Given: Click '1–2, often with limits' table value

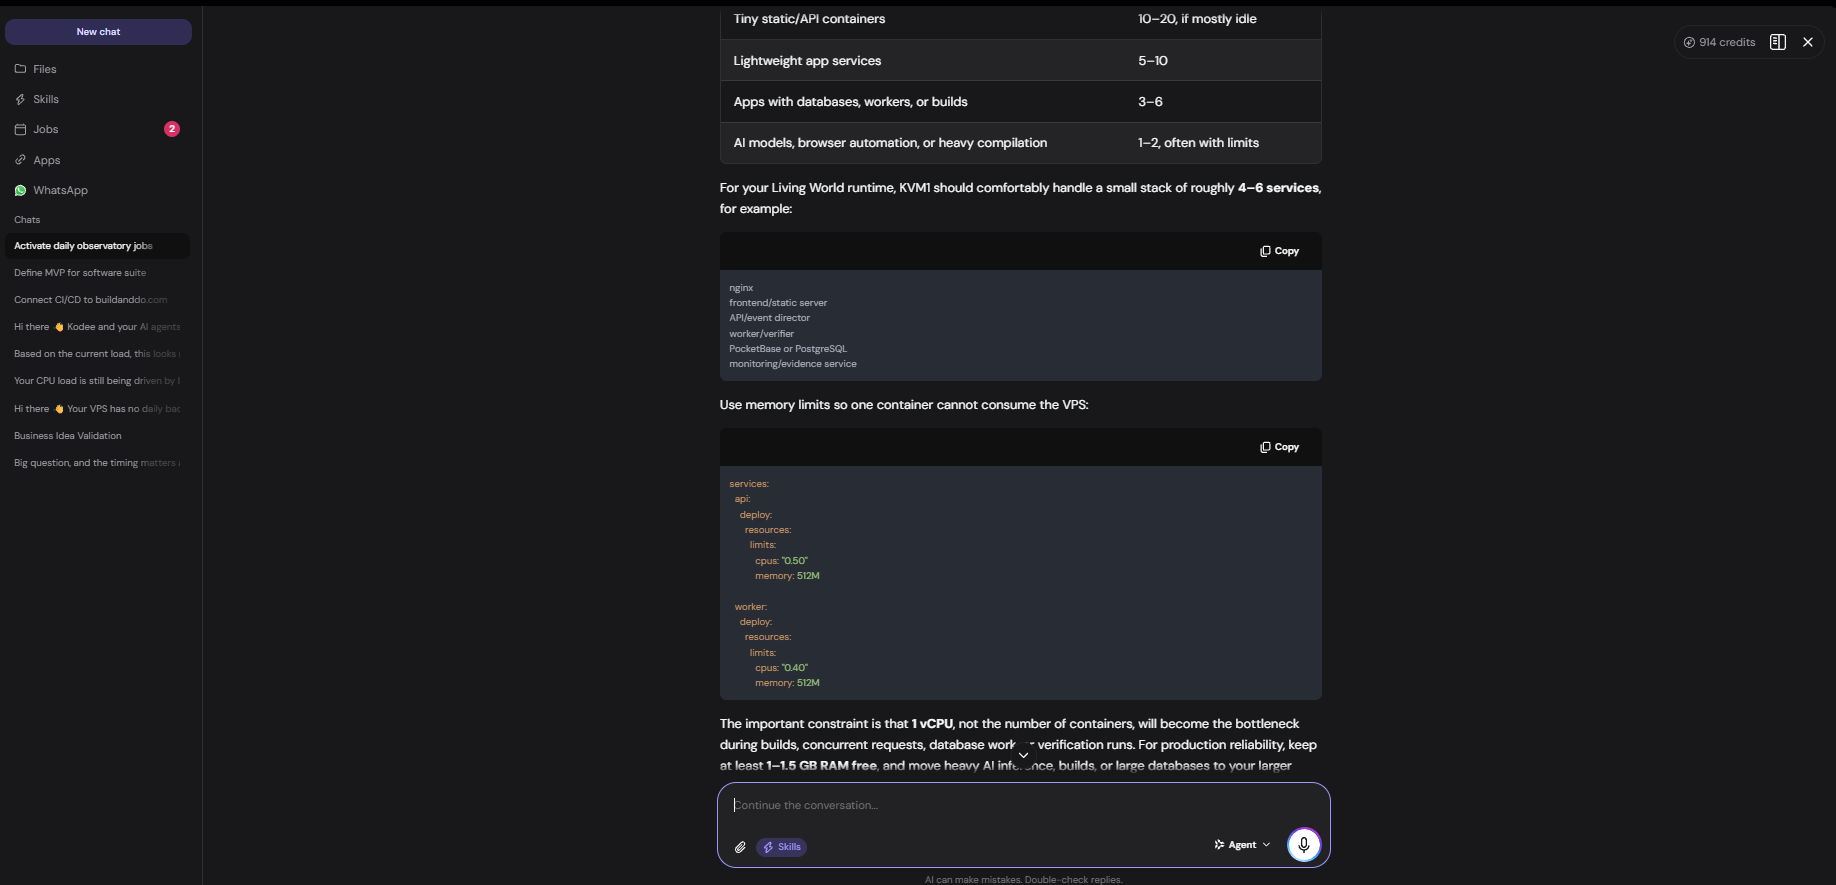Looking at the screenshot, I should pos(1198,143).
